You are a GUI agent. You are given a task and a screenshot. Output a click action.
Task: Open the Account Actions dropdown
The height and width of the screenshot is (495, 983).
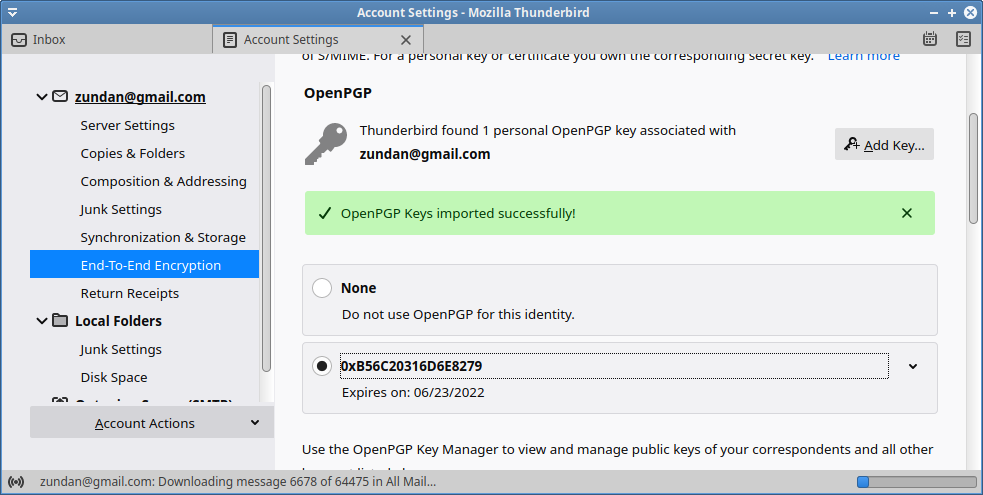click(151, 423)
